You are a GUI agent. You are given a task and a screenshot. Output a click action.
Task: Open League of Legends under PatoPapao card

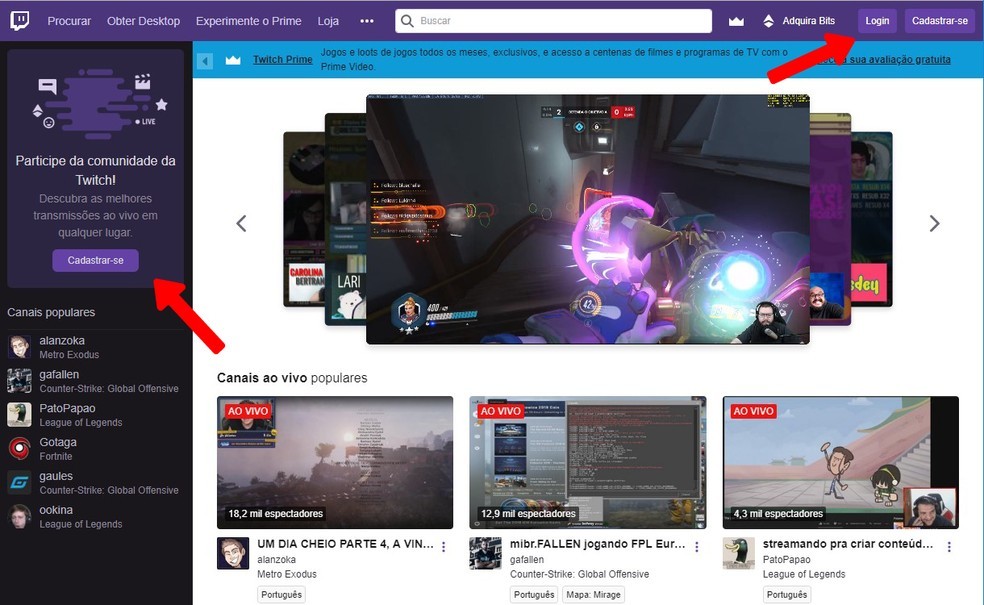click(x=804, y=574)
